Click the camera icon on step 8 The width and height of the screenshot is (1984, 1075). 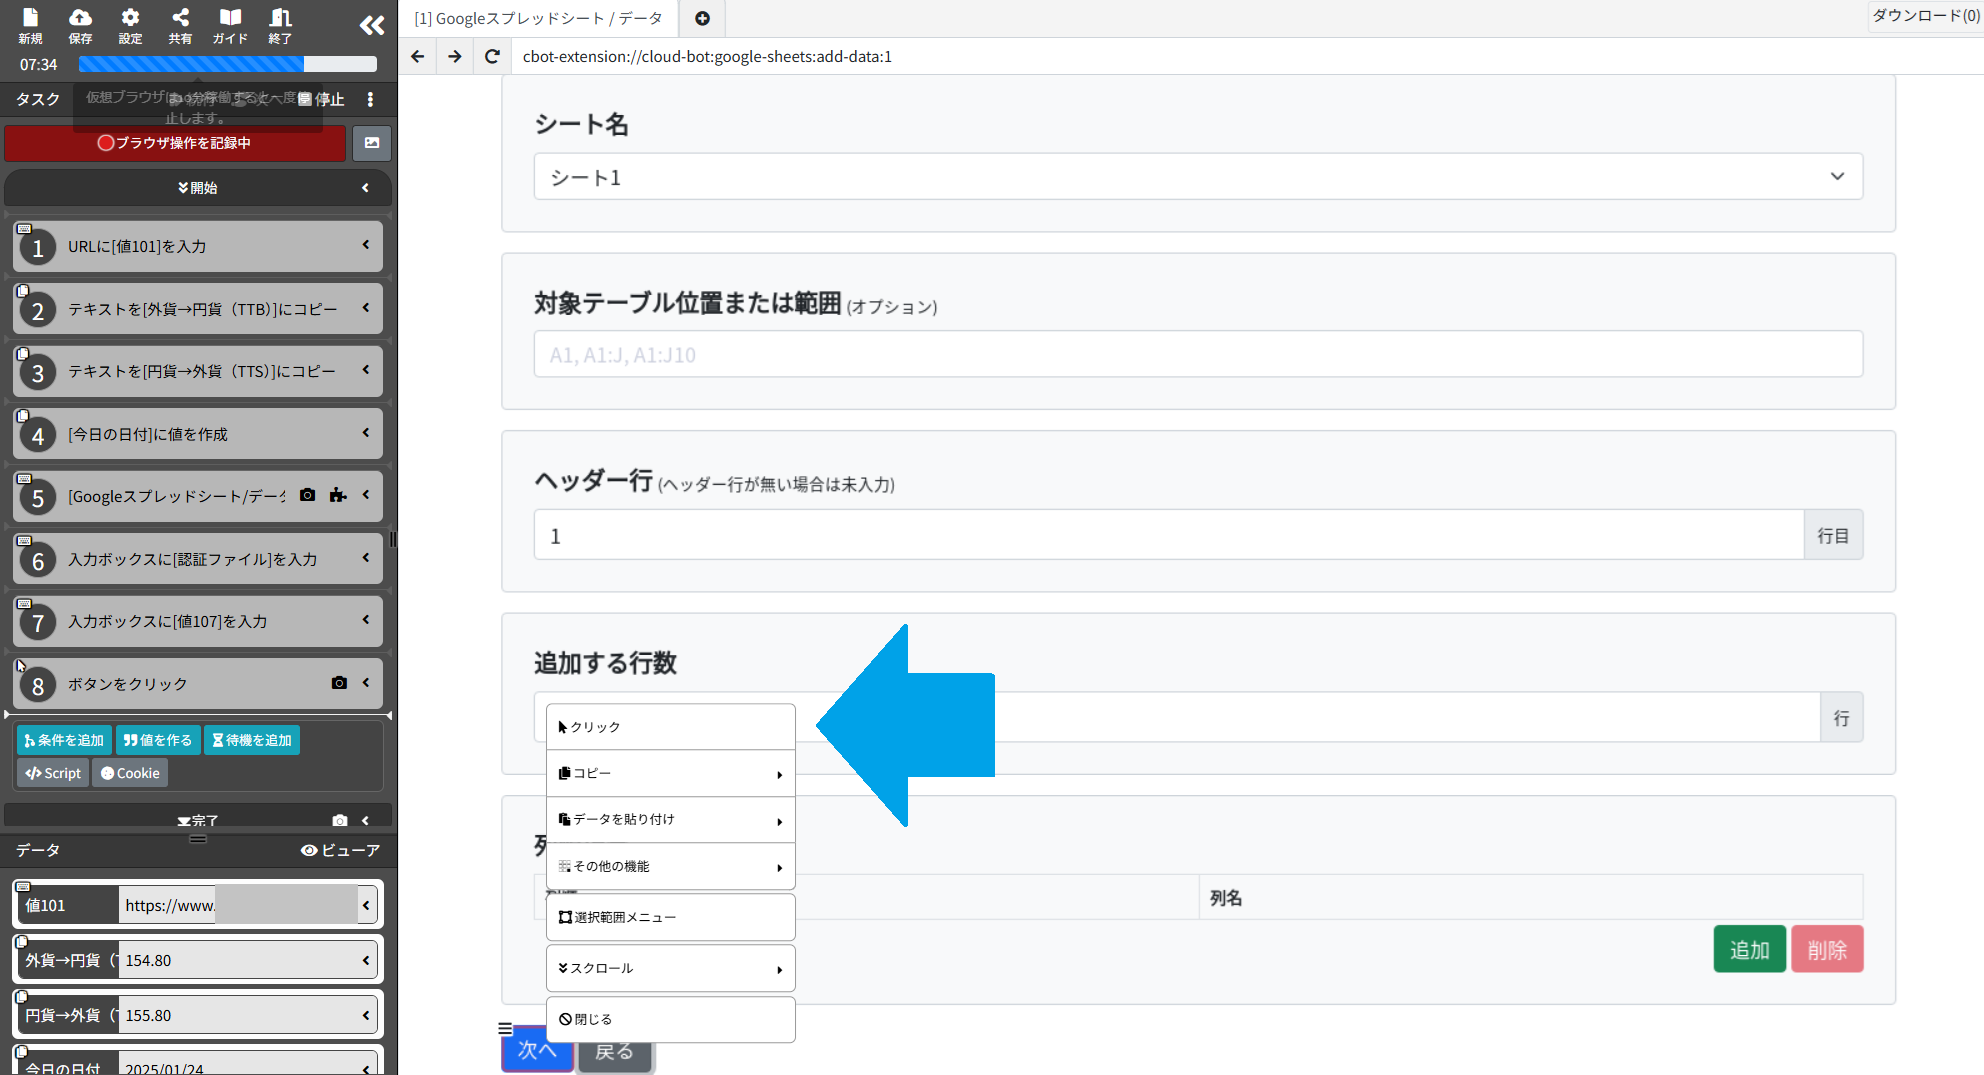tap(339, 683)
